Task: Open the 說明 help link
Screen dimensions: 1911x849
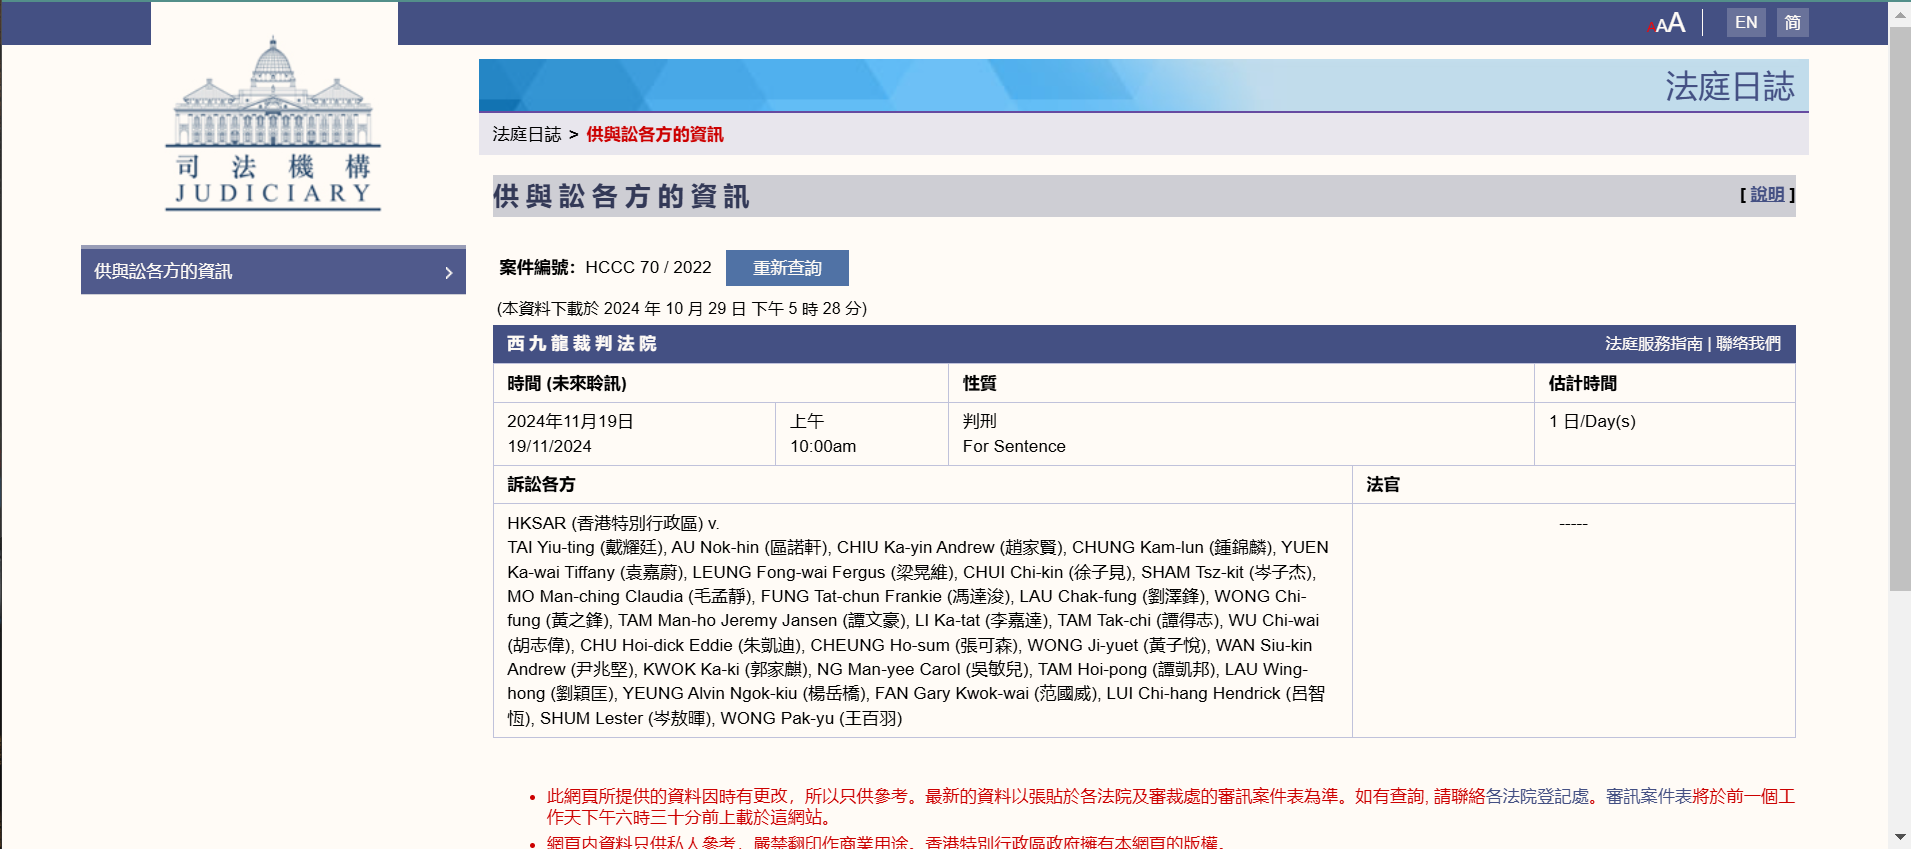Action: [x=1766, y=195]
